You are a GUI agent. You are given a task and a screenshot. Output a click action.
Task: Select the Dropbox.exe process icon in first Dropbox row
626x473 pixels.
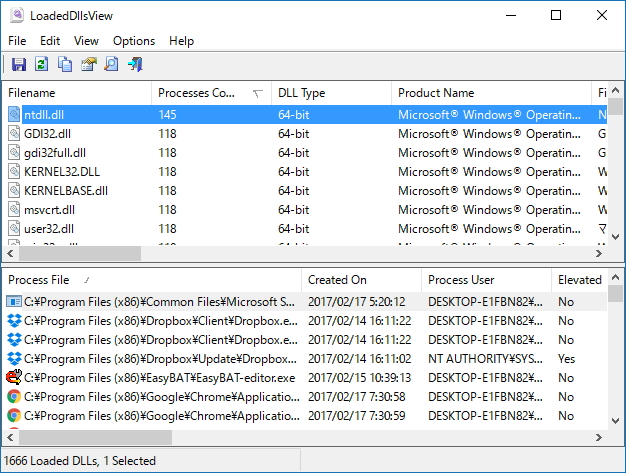14,321
